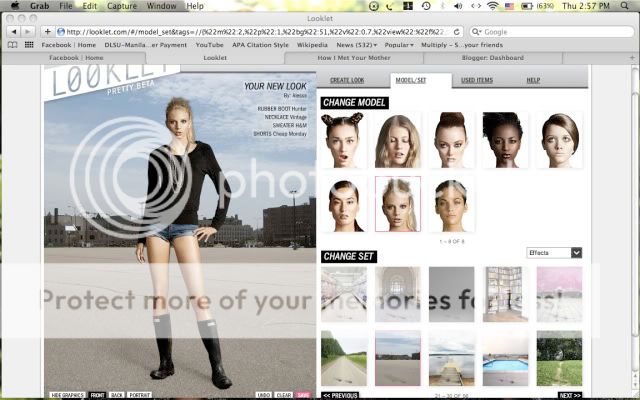Expand the News (532) bookmarks dropdown
The width and height of the screenshot is (640, 400).
(x=356, y=45)
